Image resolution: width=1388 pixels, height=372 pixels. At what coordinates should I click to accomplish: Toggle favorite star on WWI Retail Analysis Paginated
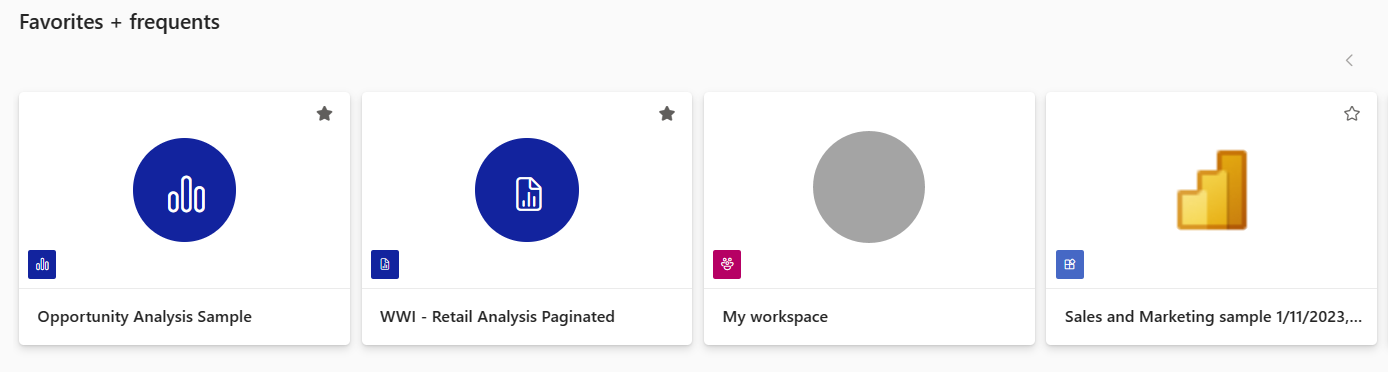pyautogui.click(x=667, y=114)
